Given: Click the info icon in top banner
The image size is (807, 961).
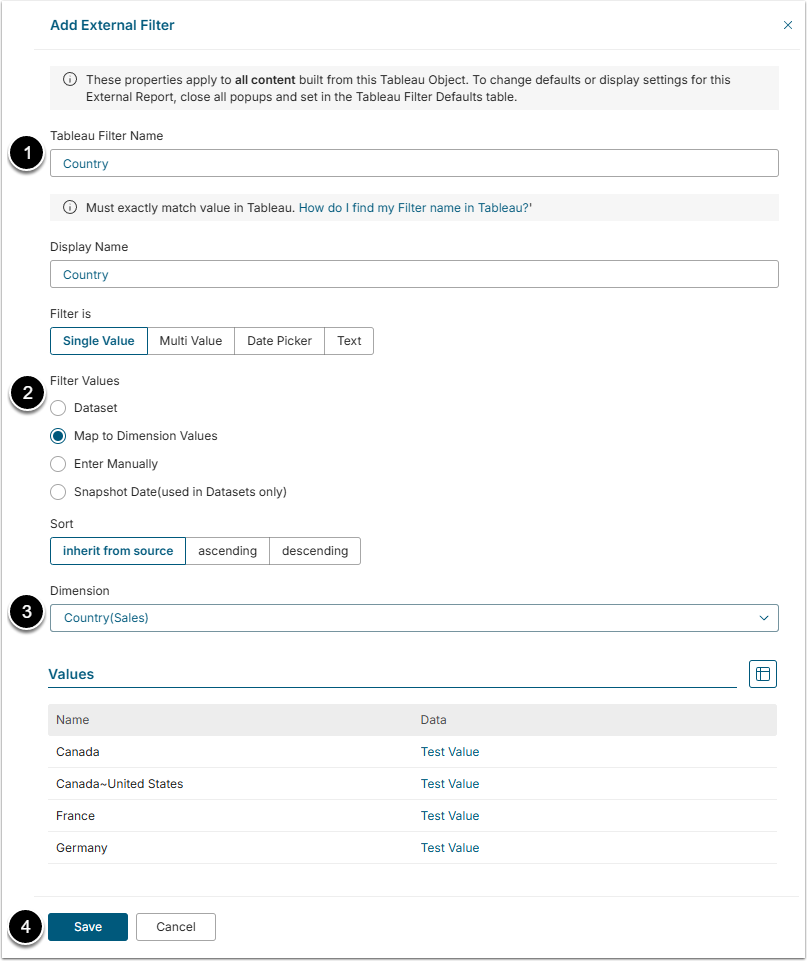Looking at the screenshot, I should pyautogui.click(x=70, y=79).
